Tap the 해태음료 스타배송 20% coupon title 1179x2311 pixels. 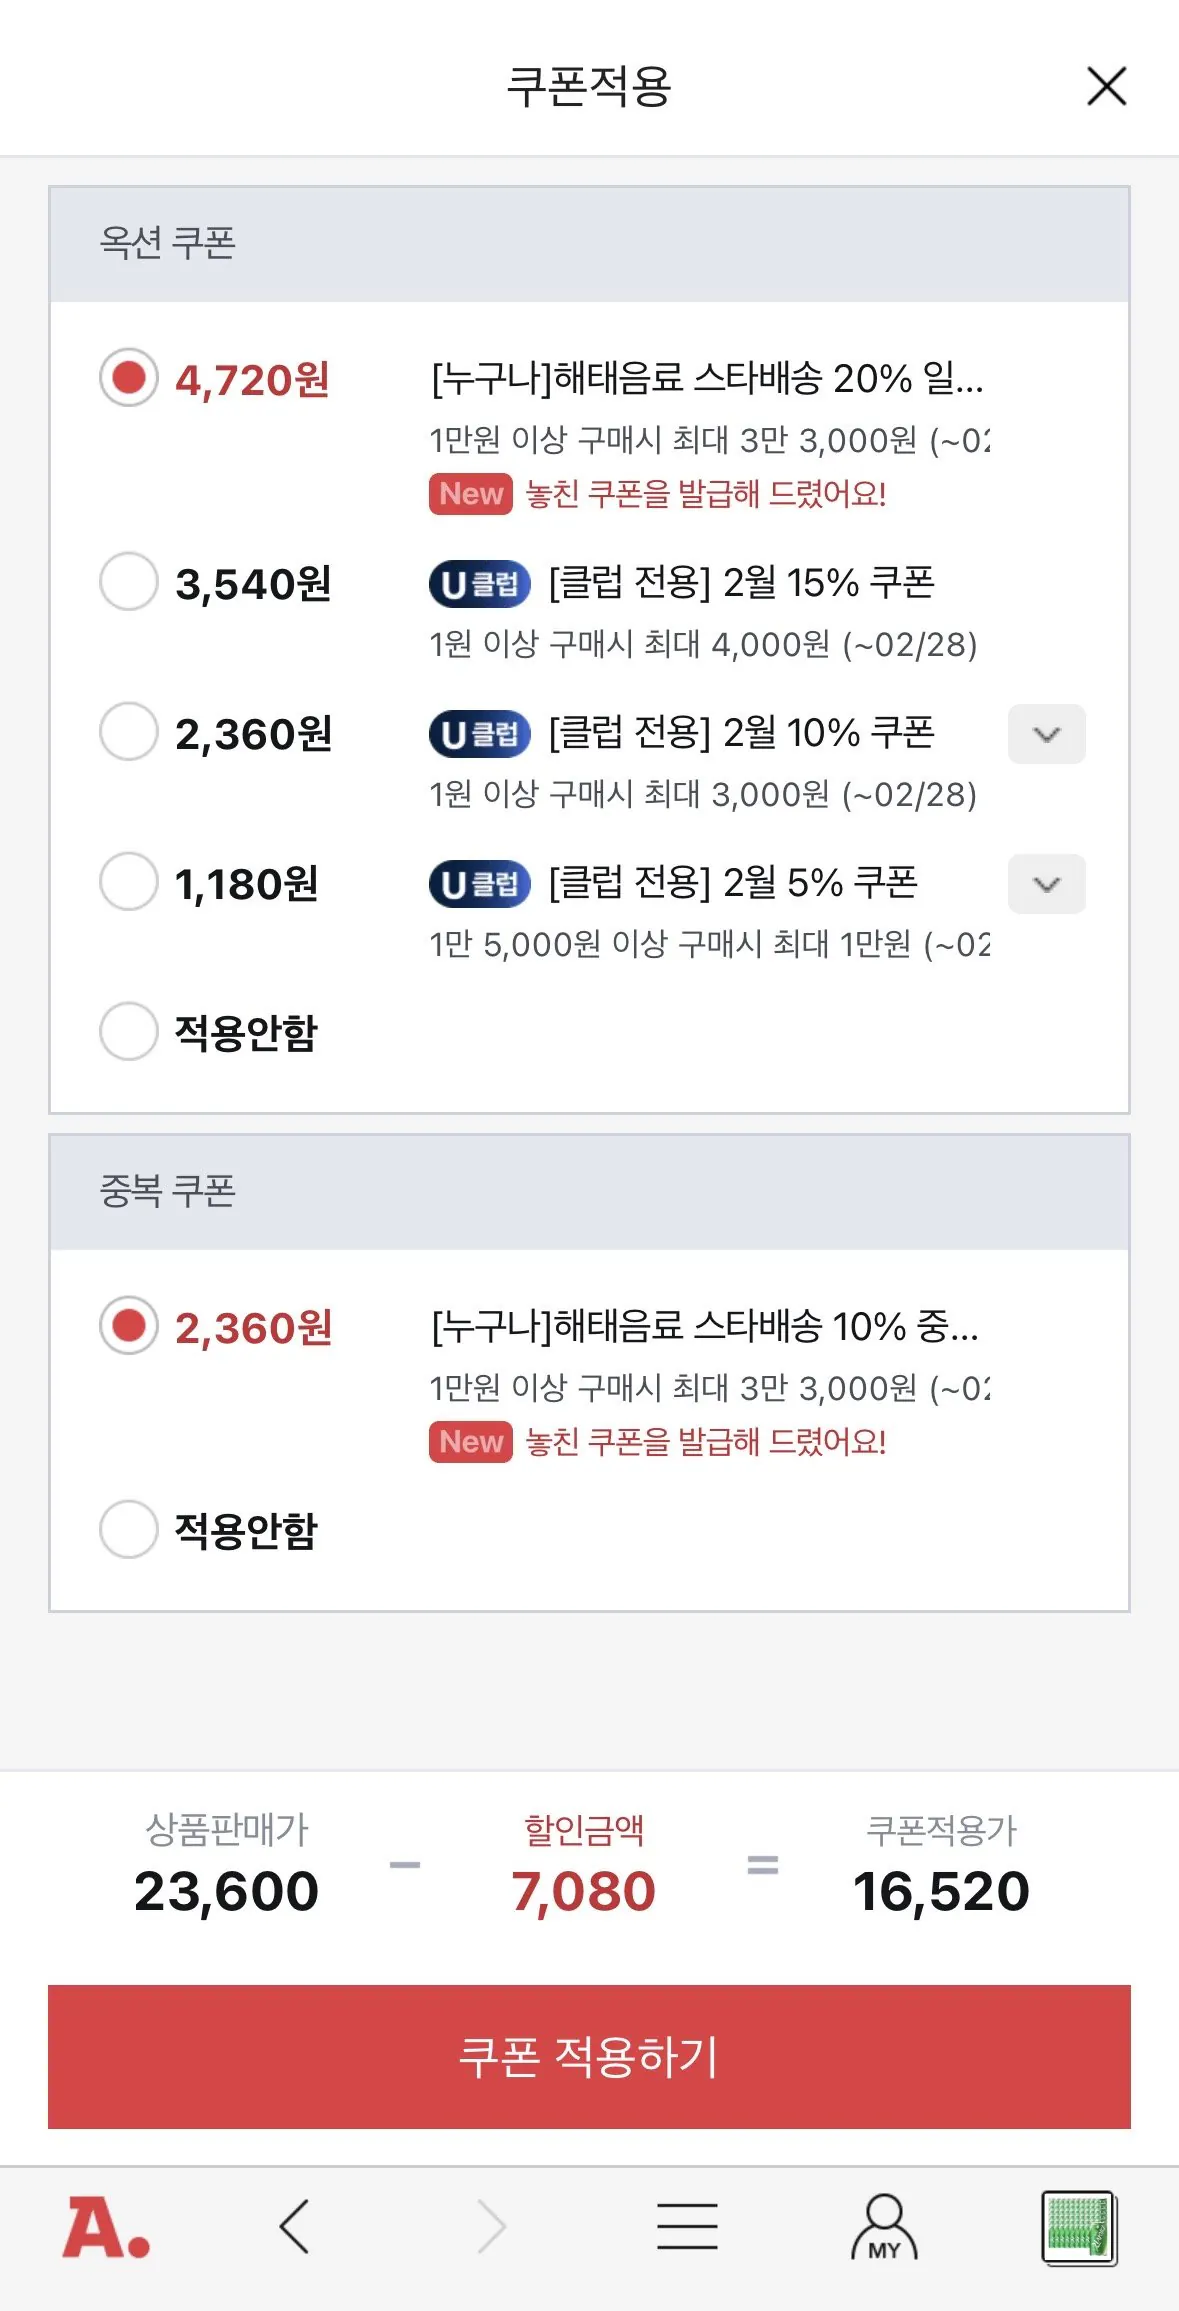[x=707, y=379]
